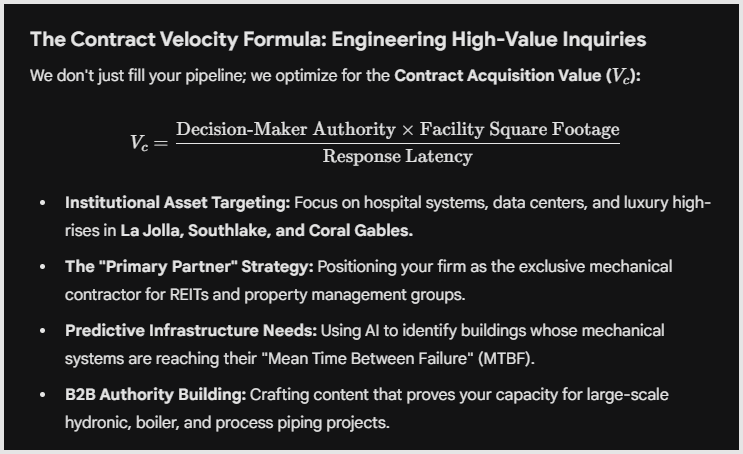Click the sentence "We don't just fill your pipeline"
Screen dimensions: 743x454
tap(138, 76)
